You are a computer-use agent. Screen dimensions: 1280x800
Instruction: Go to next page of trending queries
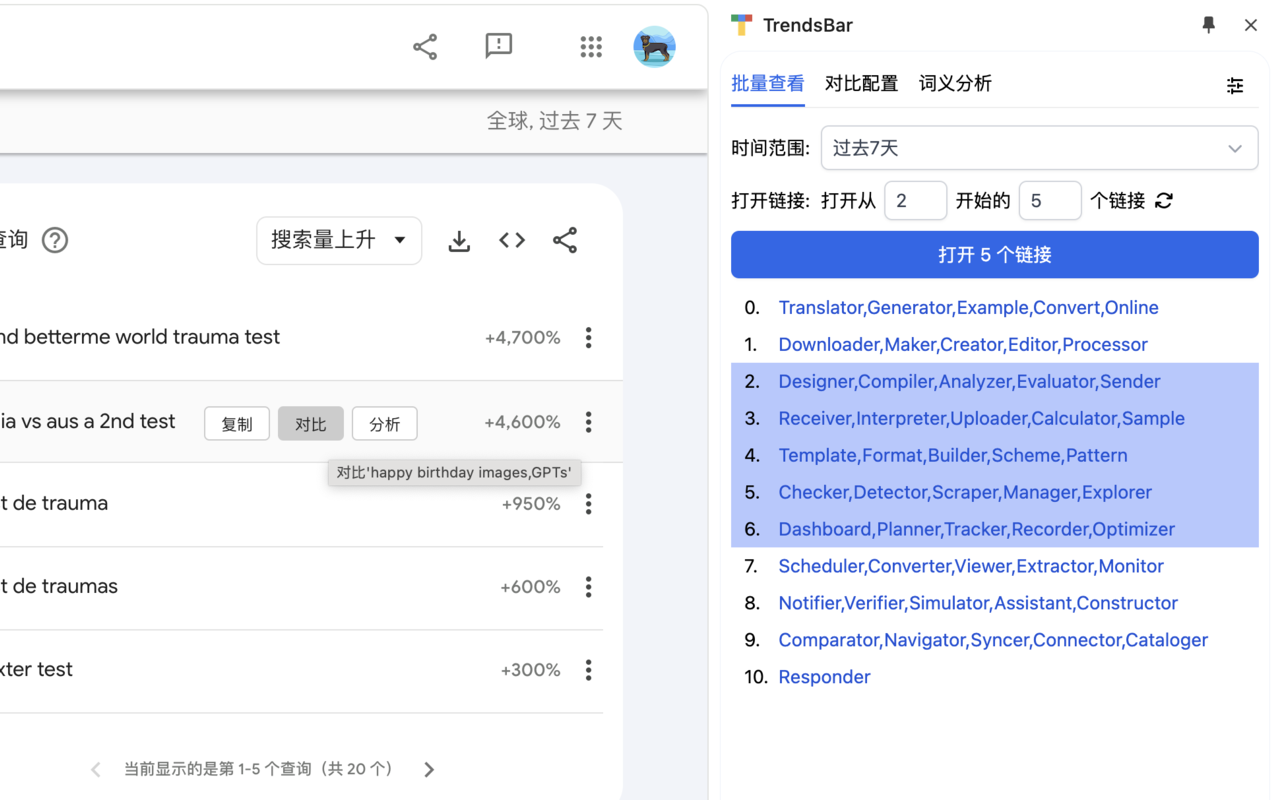428,769
